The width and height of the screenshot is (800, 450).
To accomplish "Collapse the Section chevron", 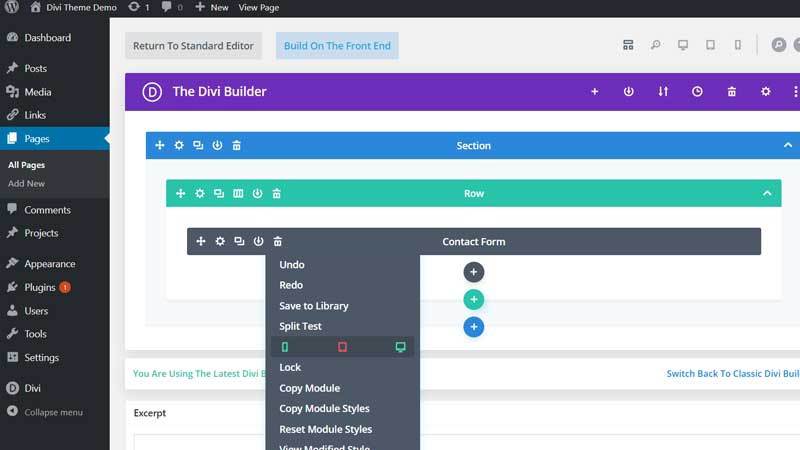I will pyautogui.click(x=788, y=145).
